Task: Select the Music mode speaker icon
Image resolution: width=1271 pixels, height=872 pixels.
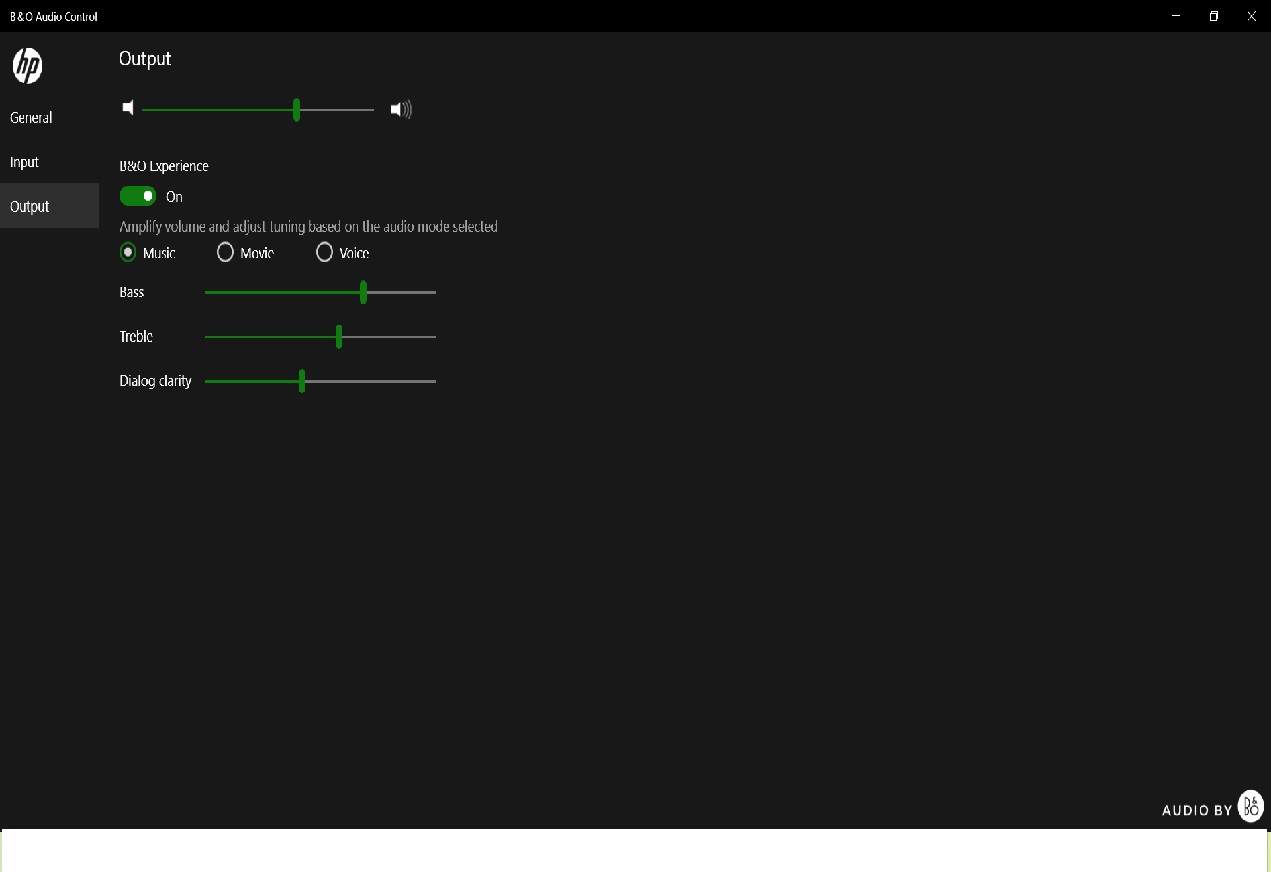Action: point(127,252)
